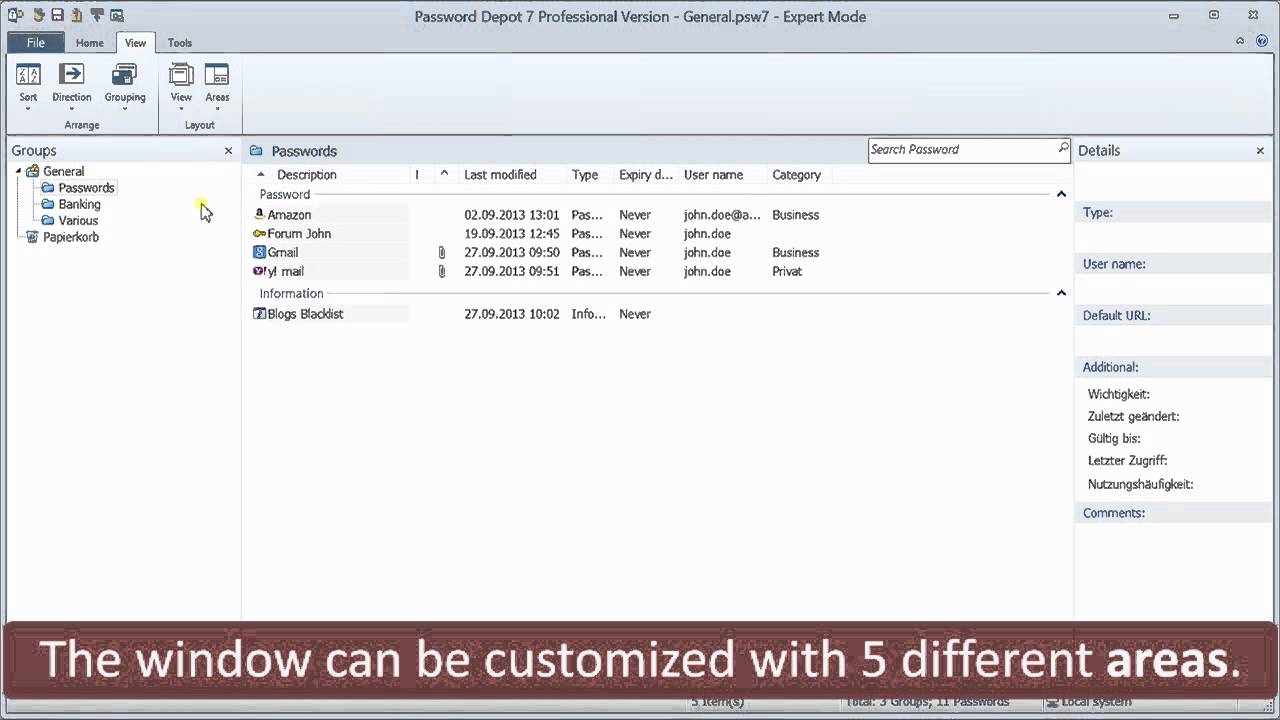Click Business category in the Gmail row
Viewport: 1280px width, 720px height.
(x=796, y=253)
